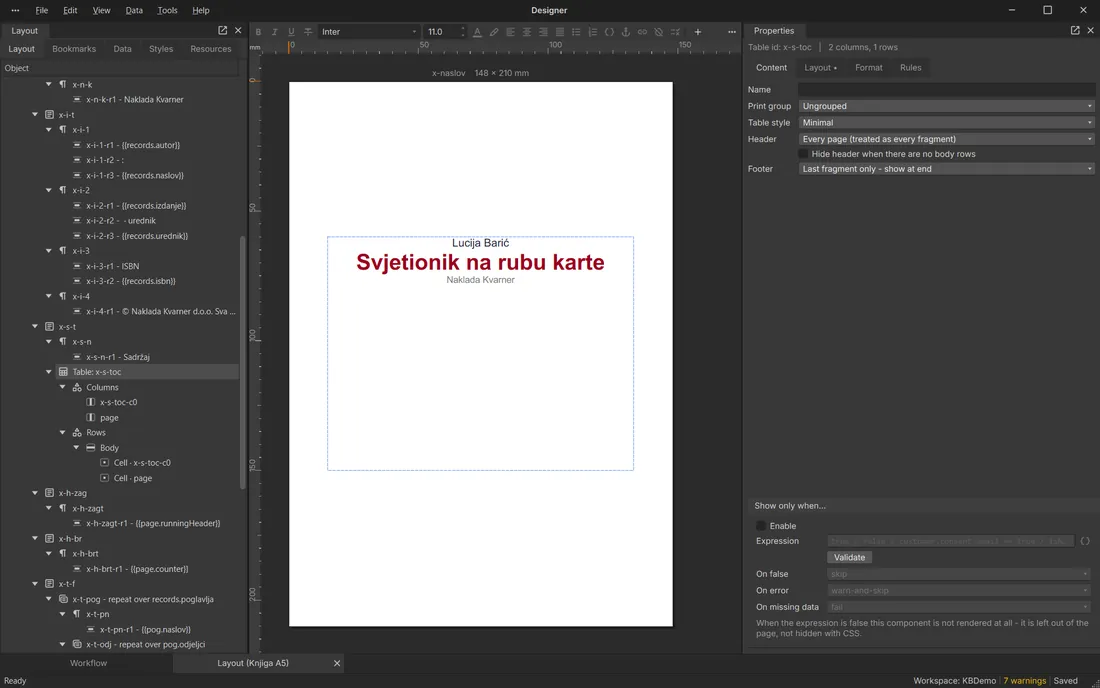
Task: Click the Name input field
Action: (x=946, y=90)
